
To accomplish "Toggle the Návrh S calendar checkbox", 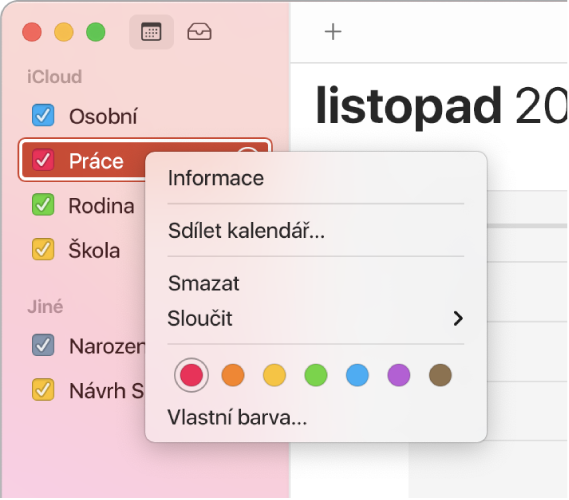I will click(x=43, y=390).
